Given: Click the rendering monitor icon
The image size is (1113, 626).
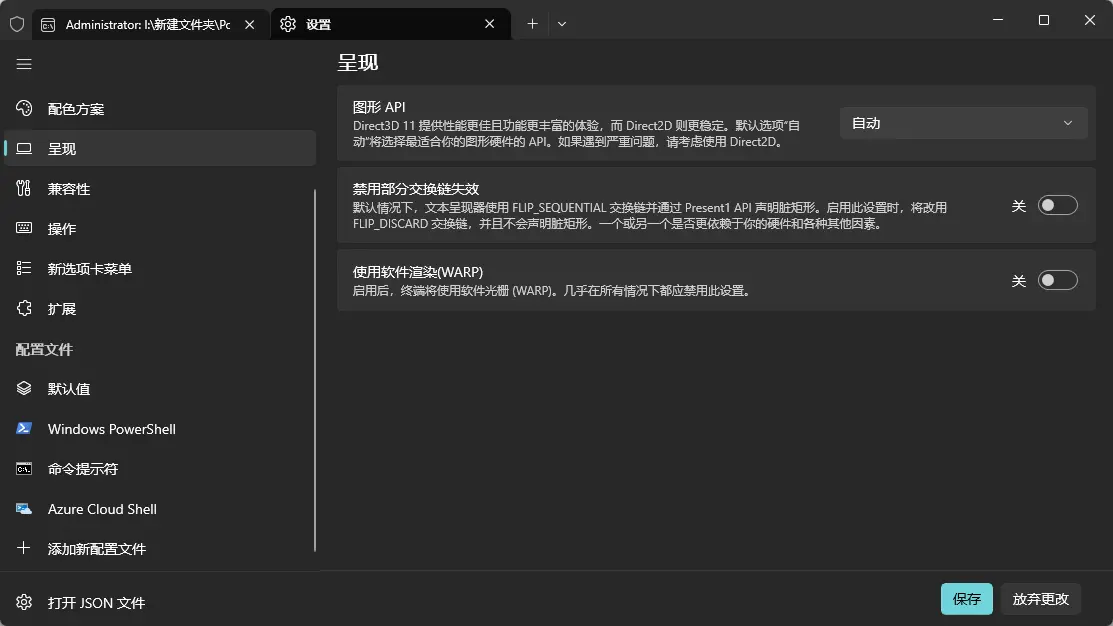Looking at the screenshot, I should (x=24, y=148).
